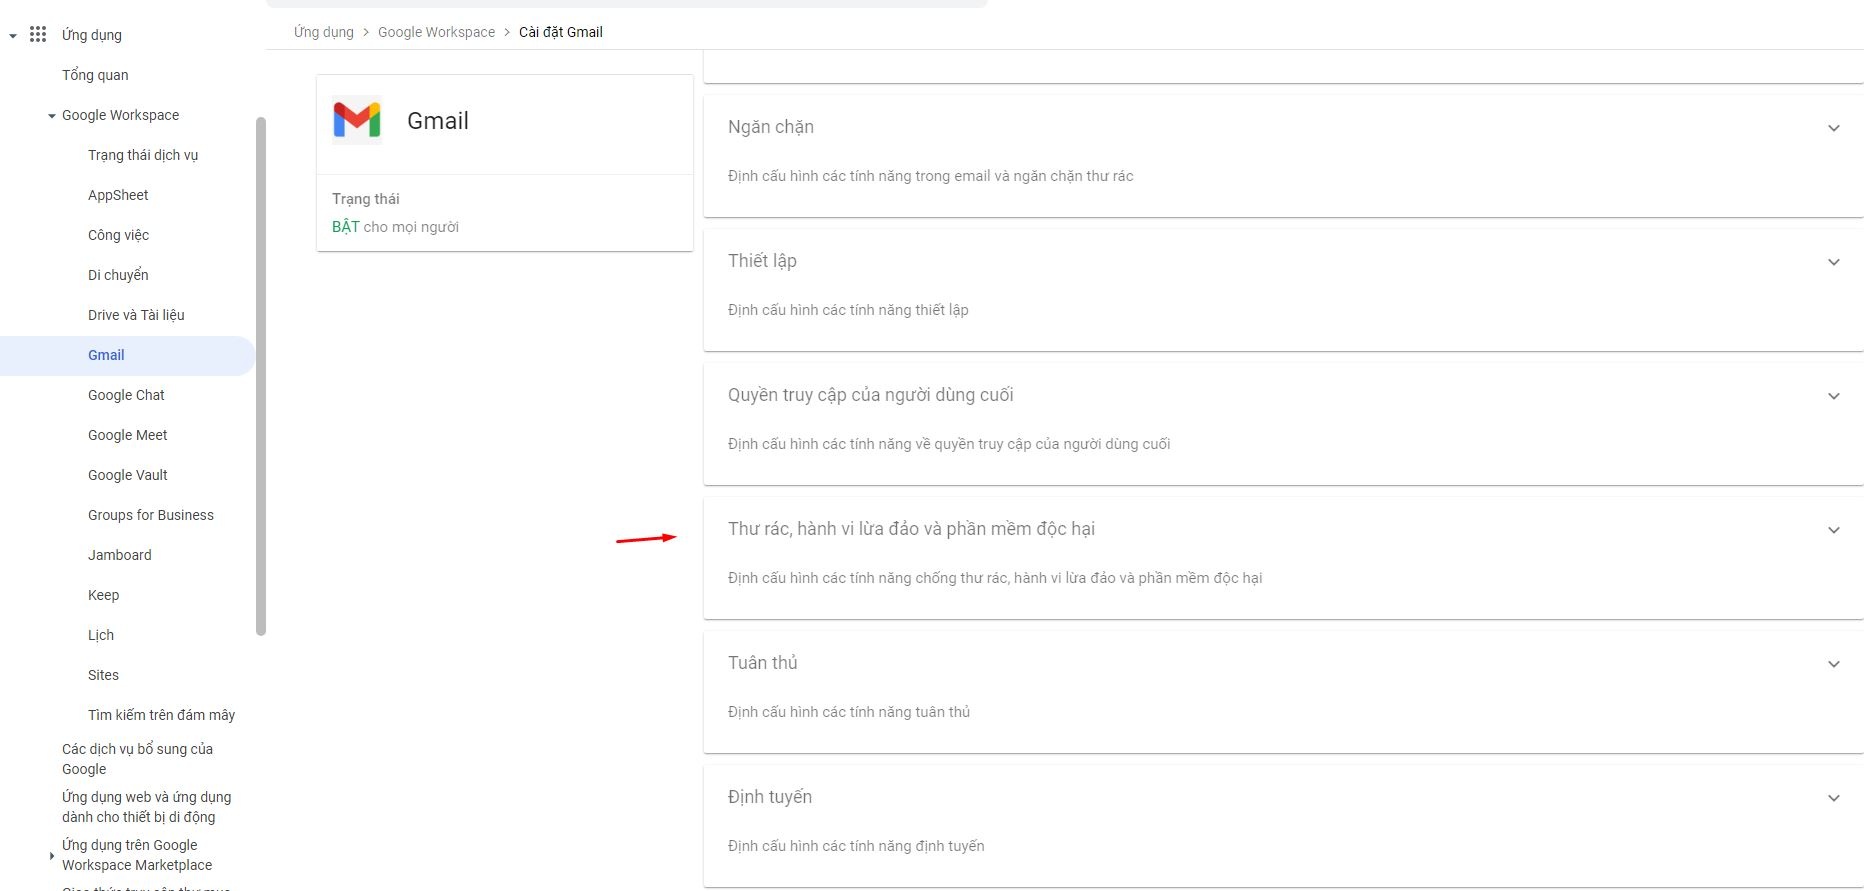Click description about ngăn chặn thư rác
Screen dimensions: 1864x891
(930, 176)
